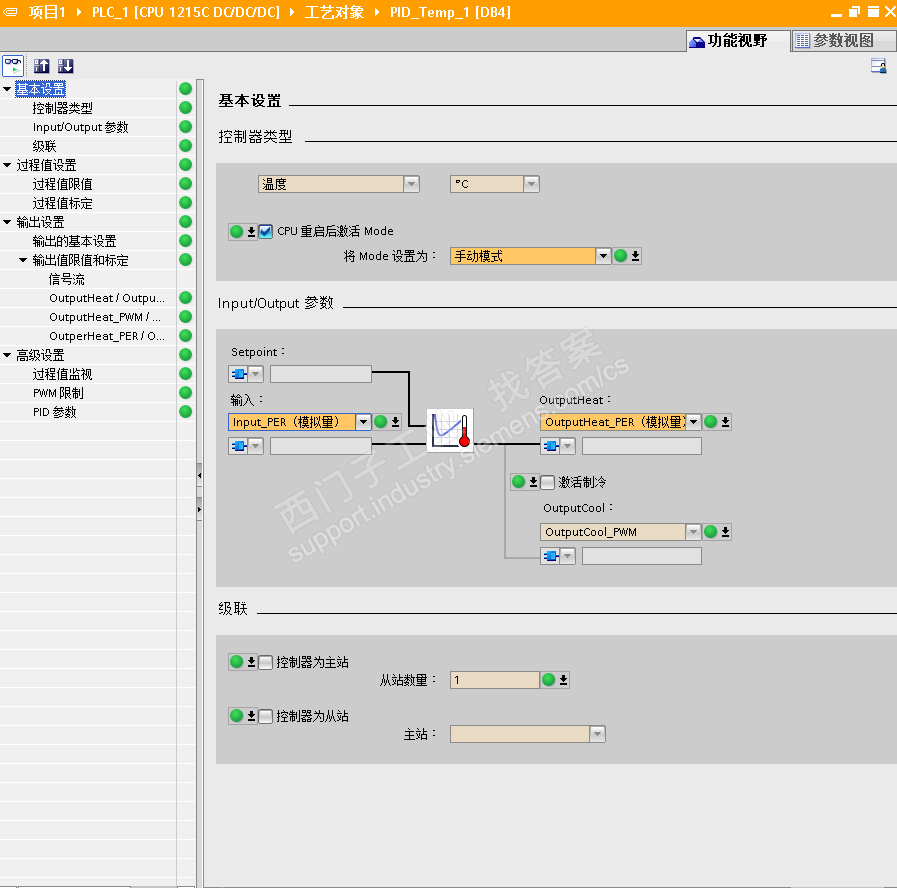Select 过程值监视 in navigation tree
The width and height of the screenshot is (897, 888).
tap(62, 374)
